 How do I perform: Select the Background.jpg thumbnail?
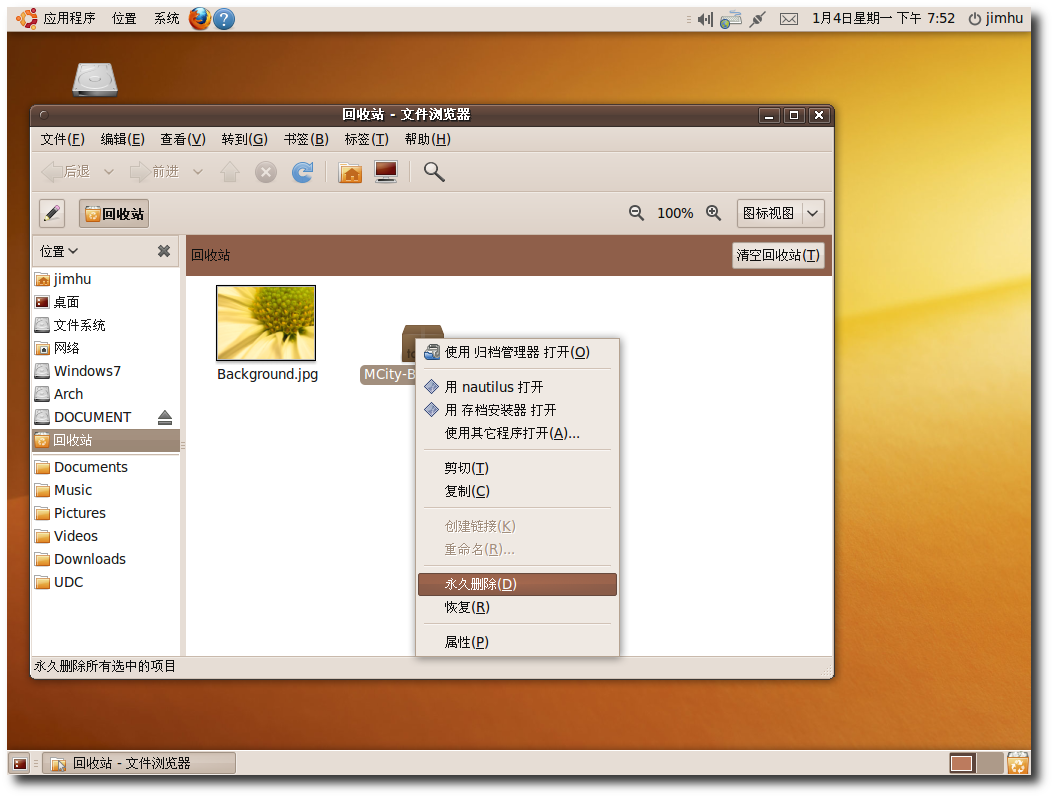(266, 323)
